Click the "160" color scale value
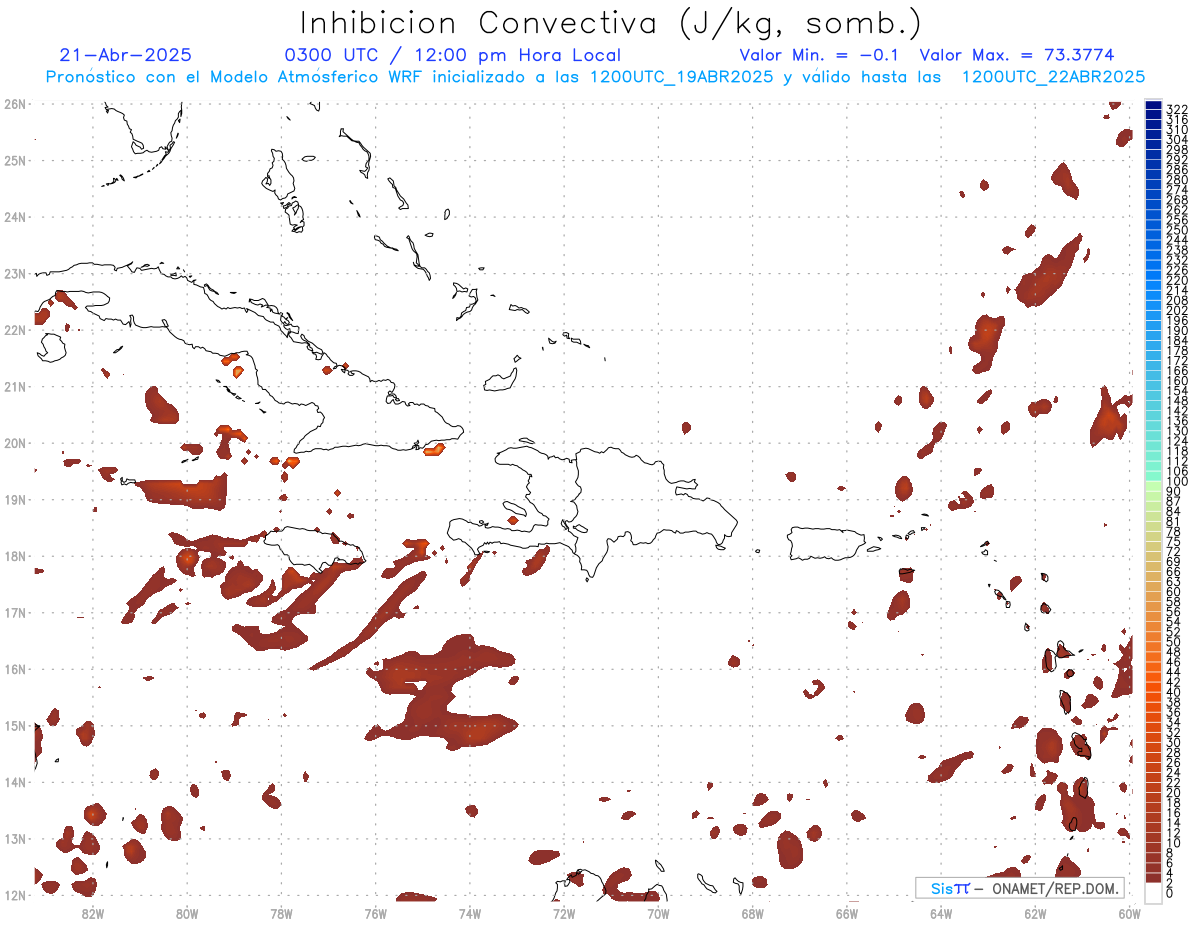This screenshot has width=1200, height=927. pos(1177,381)
